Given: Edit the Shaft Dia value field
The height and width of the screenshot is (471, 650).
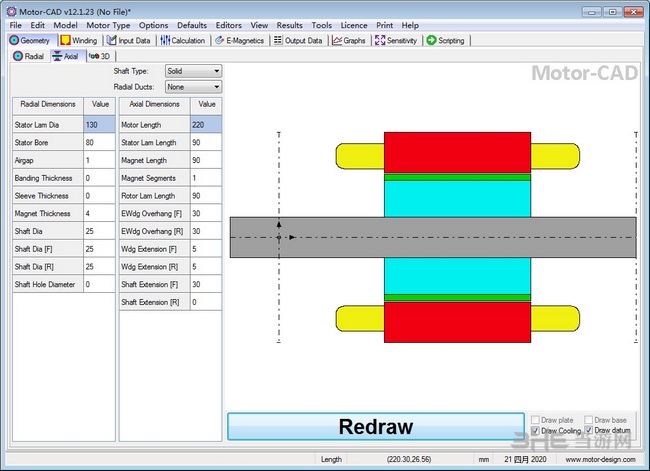Looking at the screenshot, I should click(x=99, y=231).
